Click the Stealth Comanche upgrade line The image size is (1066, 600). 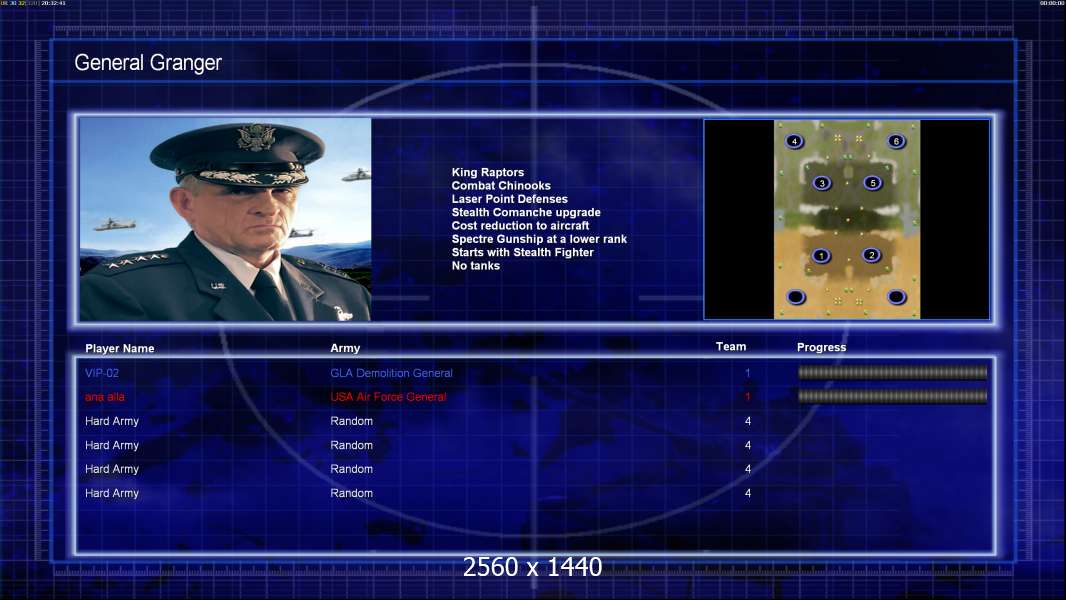(x=526, y=212)
